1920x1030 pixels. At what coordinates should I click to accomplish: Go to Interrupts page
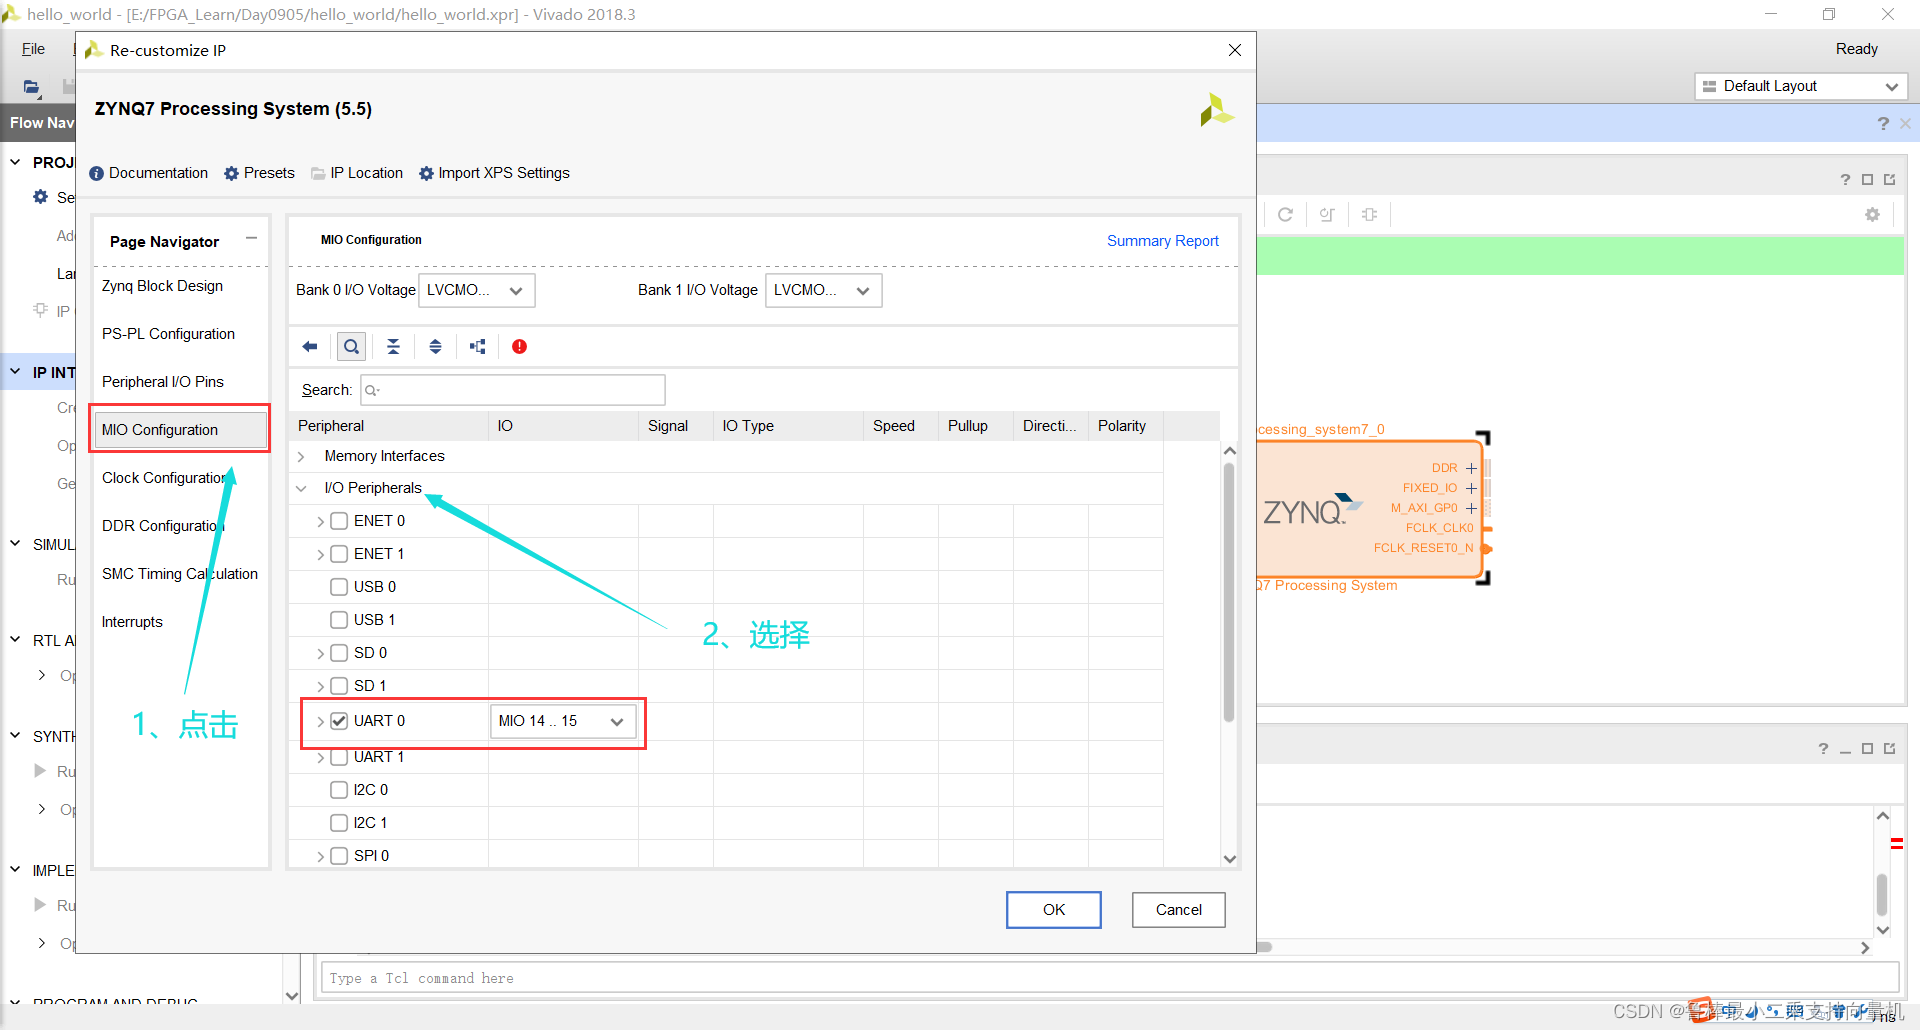[132, 622]
